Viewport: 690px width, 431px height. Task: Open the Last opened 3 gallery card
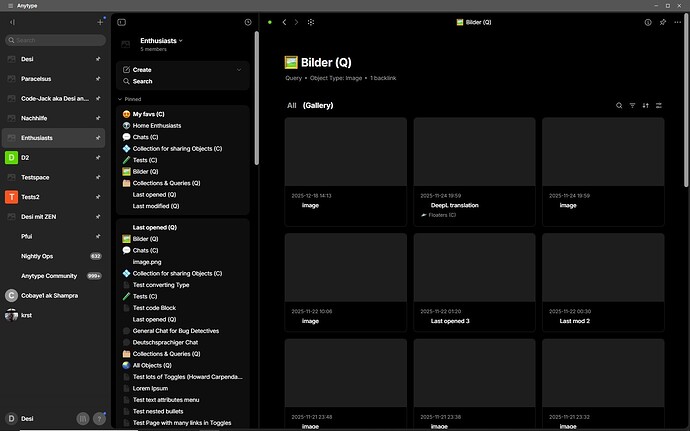(x=474, y=282)
